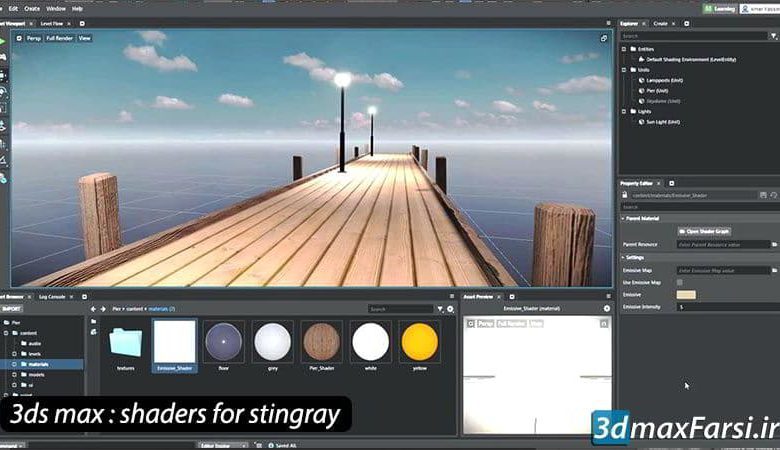Open the Edit menu
This screenshot has height=450, width=780.
(13, 9)
